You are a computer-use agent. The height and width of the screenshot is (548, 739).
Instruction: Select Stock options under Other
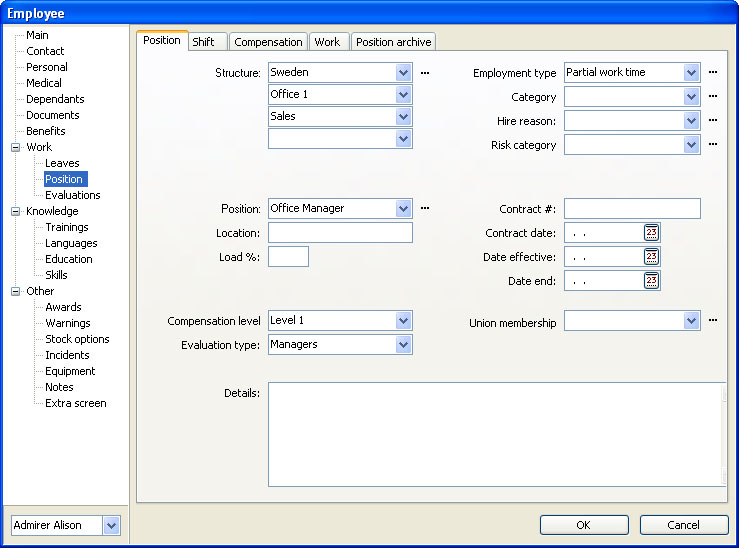pyautogui.click(x=77, y=340)
